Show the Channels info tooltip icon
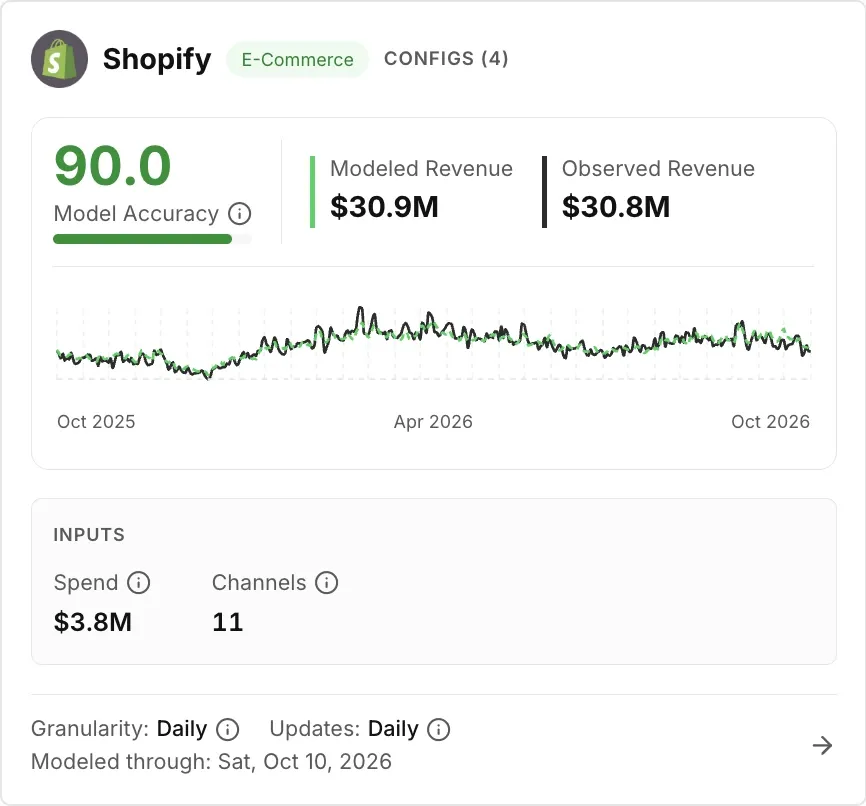The height and width of the screenshot is (806, 866). pyautogui.click(x=326, y=582)
